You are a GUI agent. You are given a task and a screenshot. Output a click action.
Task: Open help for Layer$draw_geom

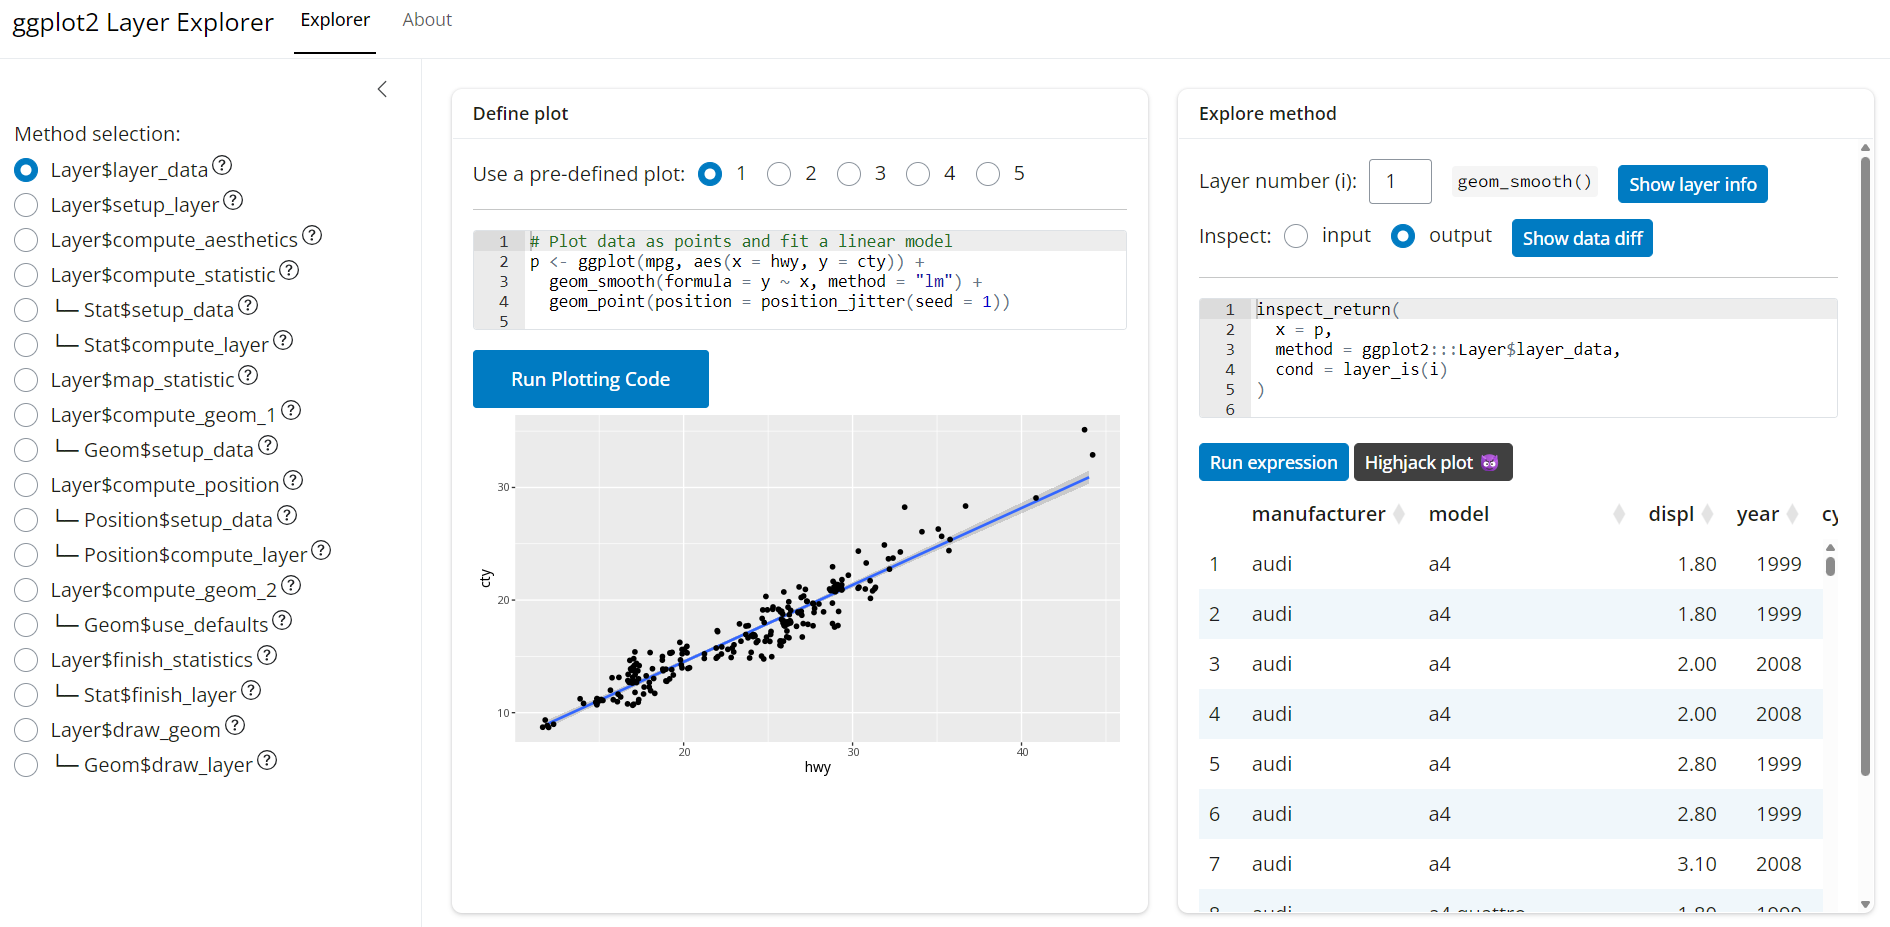pyautogui.click(x=235, y=725)
